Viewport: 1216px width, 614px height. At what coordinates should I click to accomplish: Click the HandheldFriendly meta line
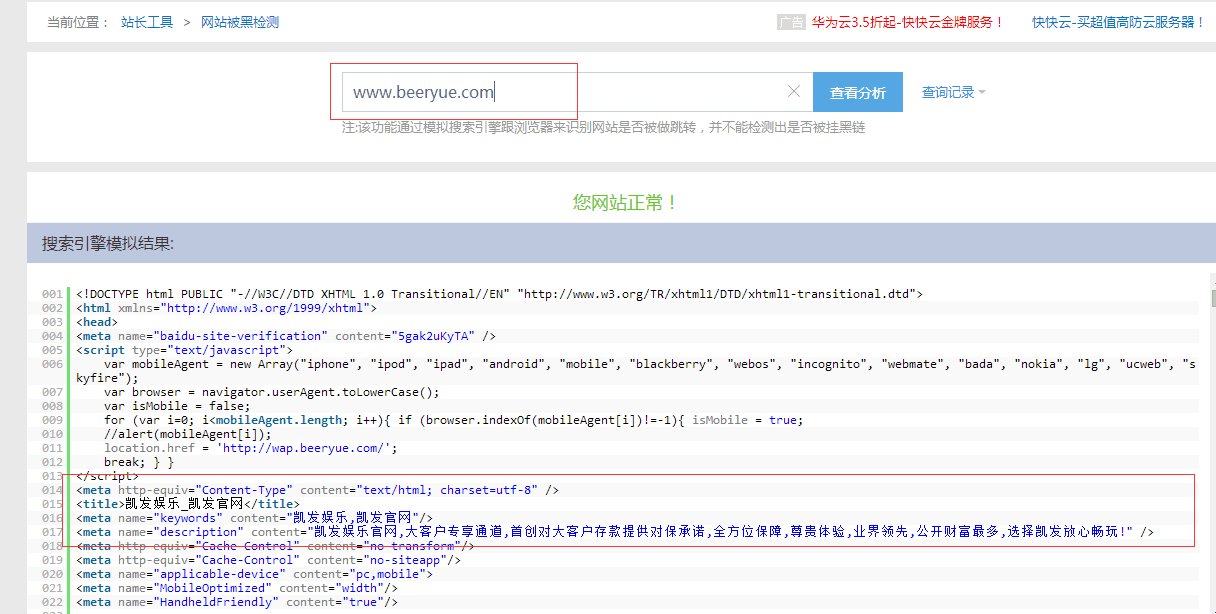point(237,602)
